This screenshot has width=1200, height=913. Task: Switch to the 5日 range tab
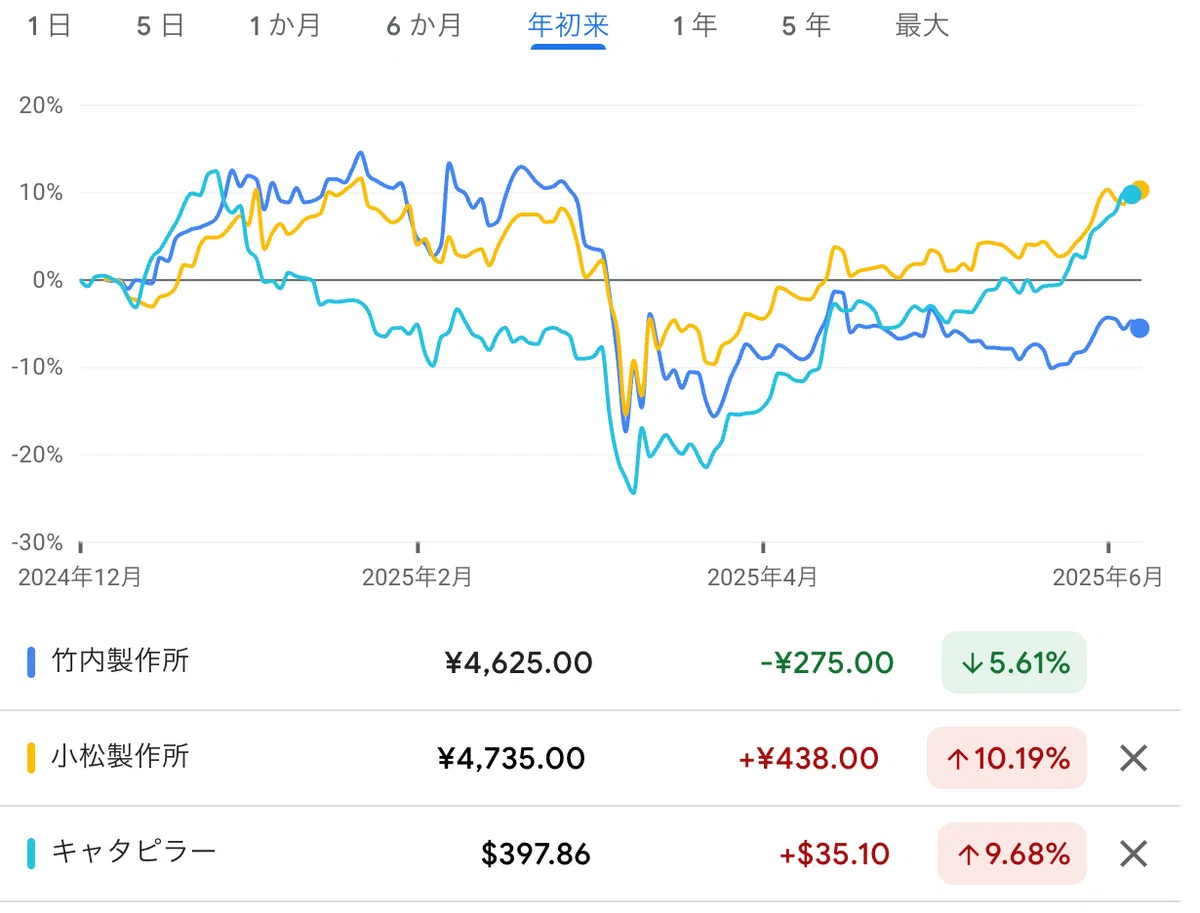(161, 26)
